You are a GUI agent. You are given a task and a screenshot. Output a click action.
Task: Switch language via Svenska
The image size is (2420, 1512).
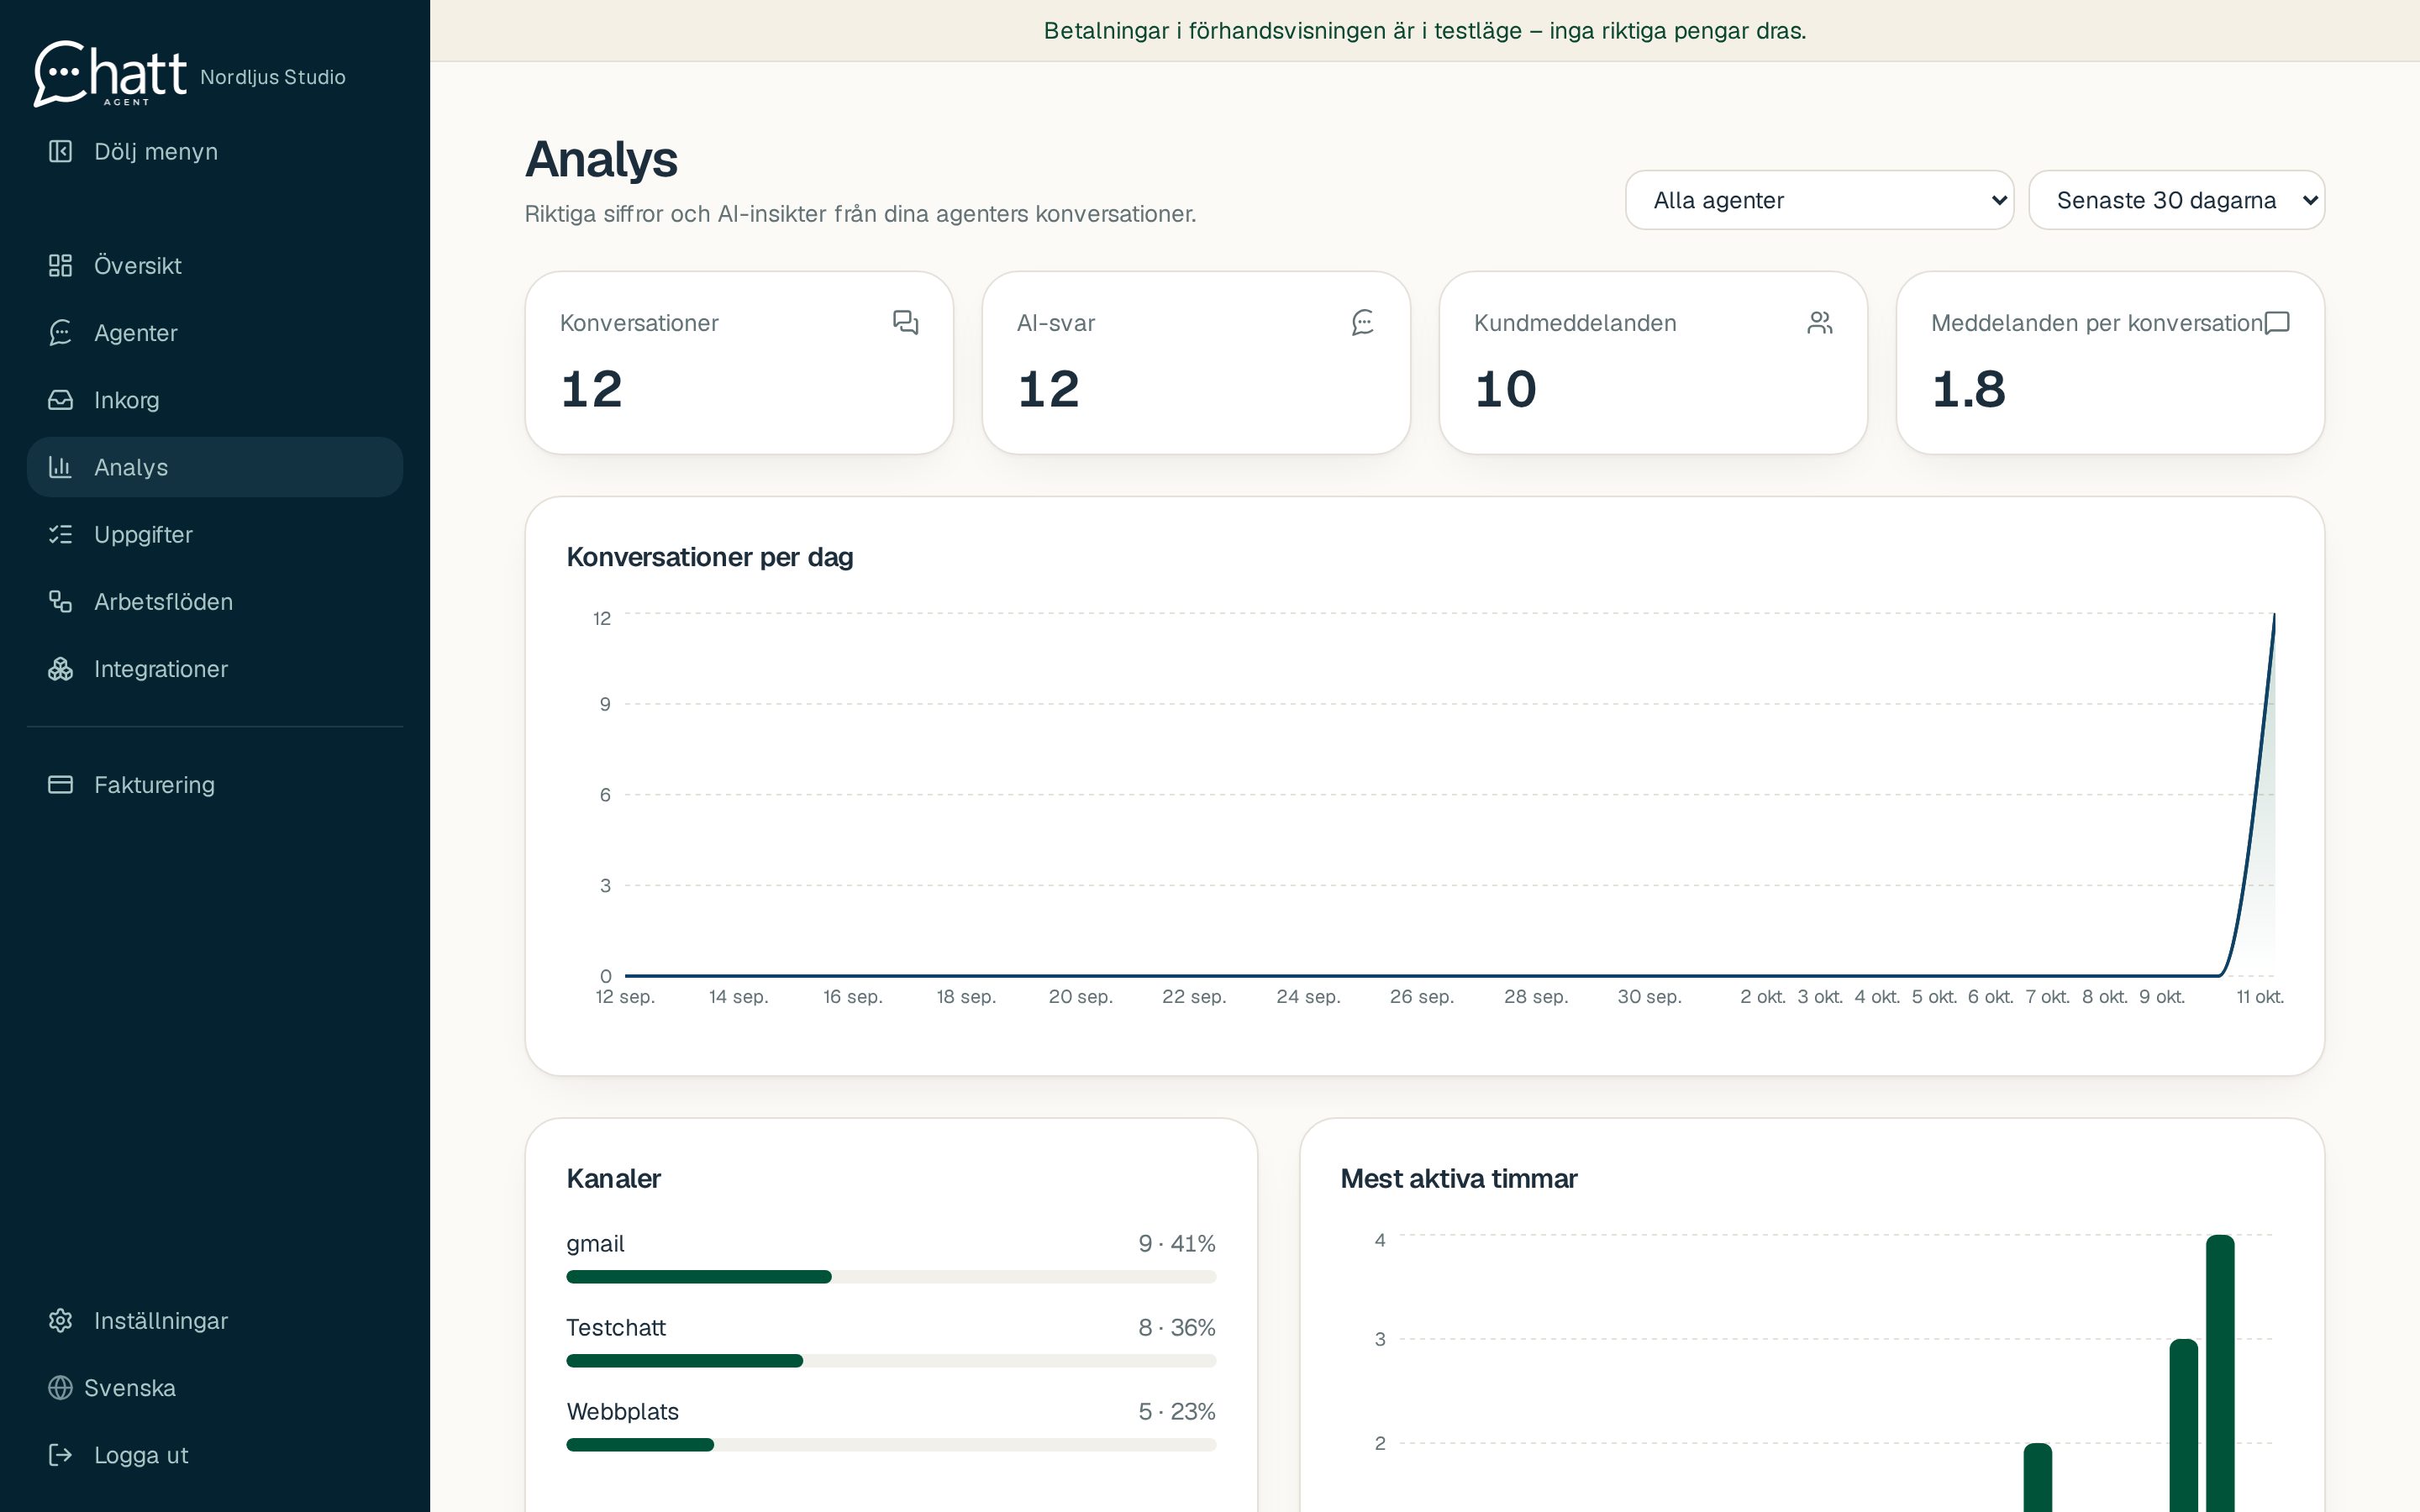215,1387
